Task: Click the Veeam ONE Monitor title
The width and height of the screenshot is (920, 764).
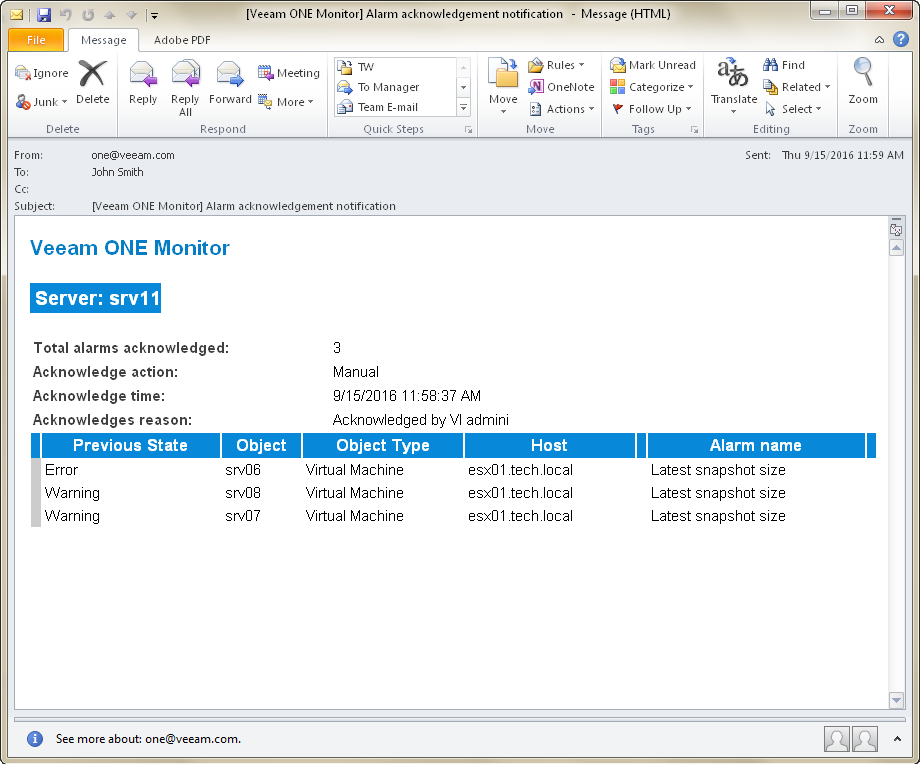Action: [x=130, y=248]
